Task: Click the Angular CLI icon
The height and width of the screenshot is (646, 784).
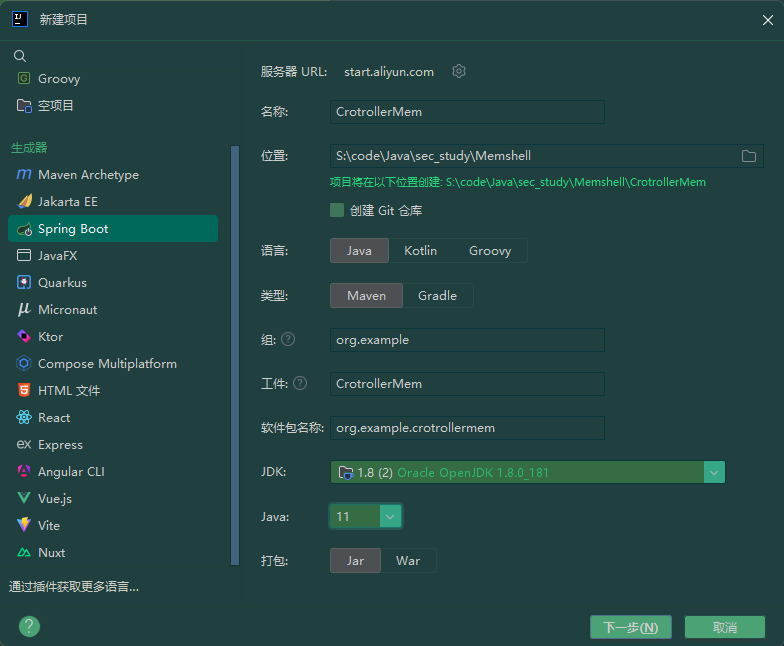Action: [24, 471]
